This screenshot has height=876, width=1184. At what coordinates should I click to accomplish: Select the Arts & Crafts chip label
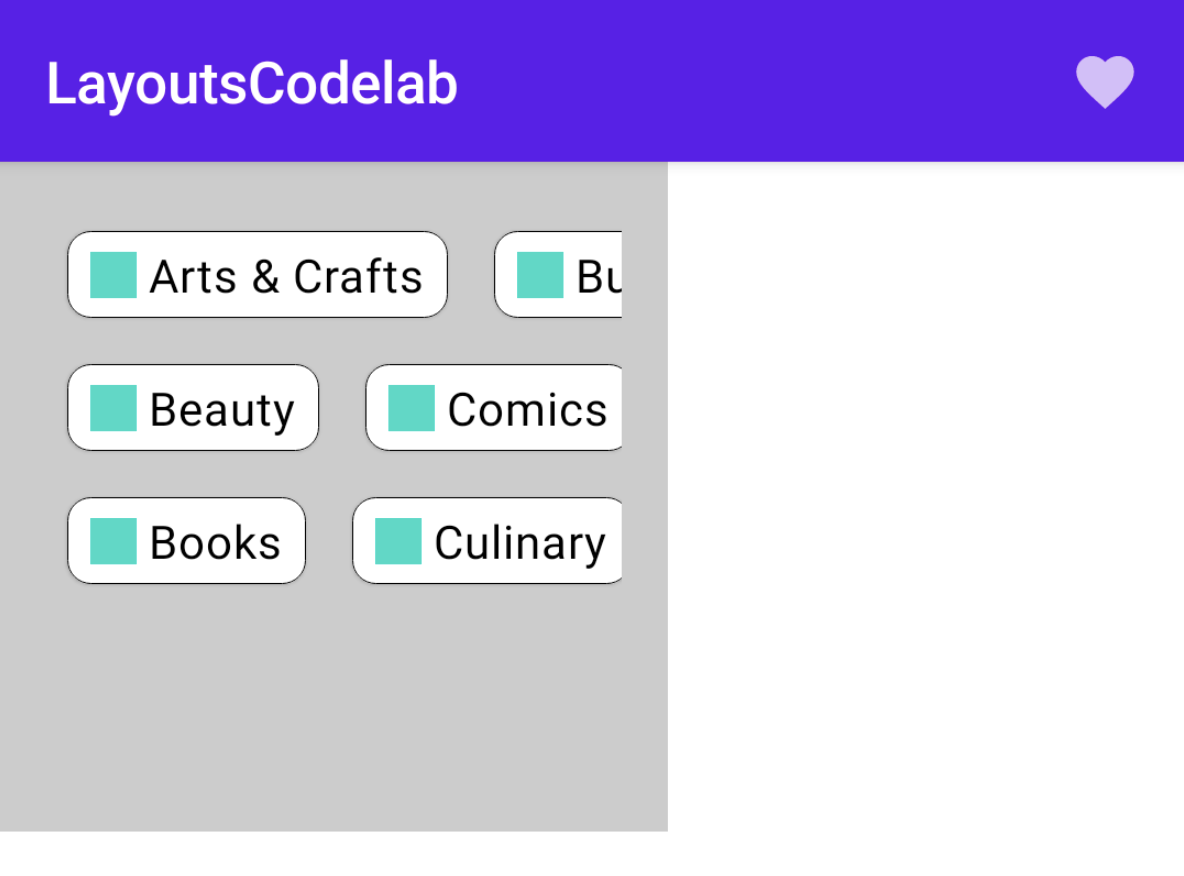pyautogui.click(x=286, y=276)
